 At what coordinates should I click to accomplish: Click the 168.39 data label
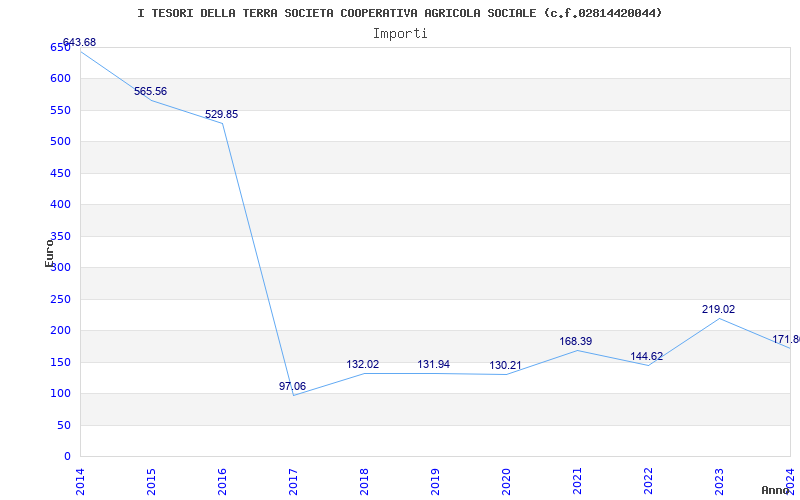(x=576, y=341)
